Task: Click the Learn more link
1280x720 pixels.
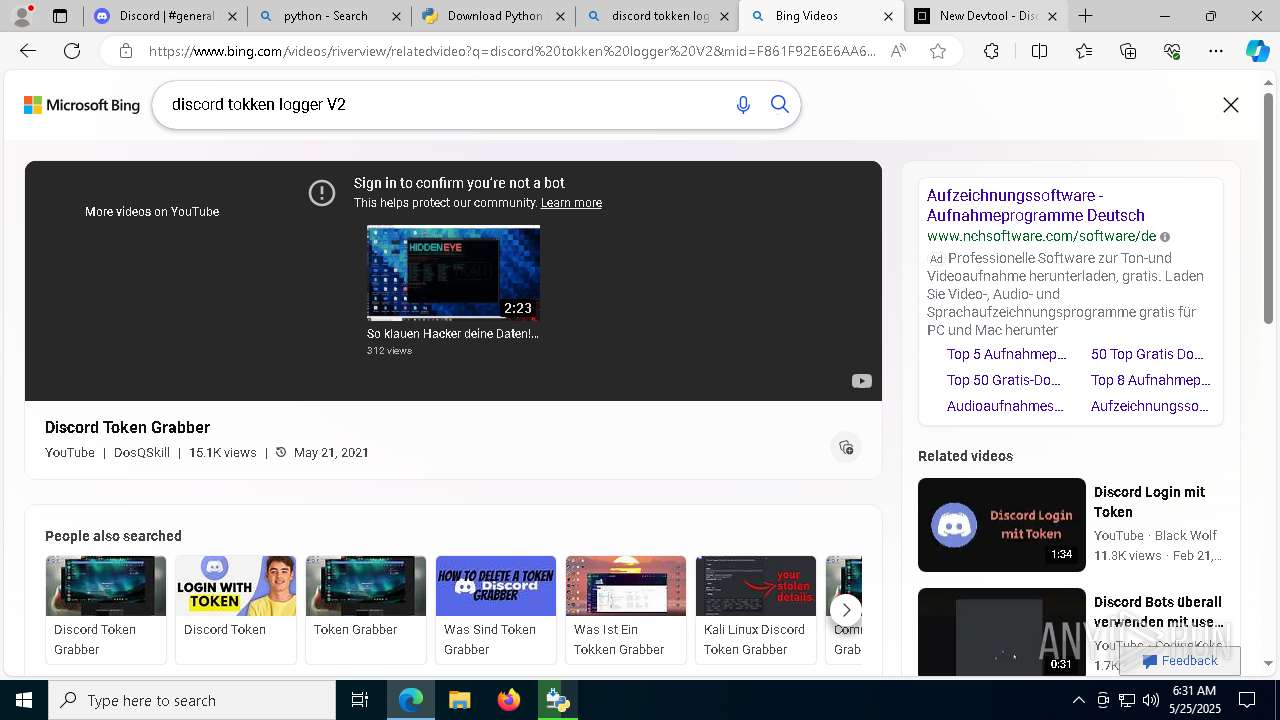Action: pyautogui.click(x=571, y=203)
